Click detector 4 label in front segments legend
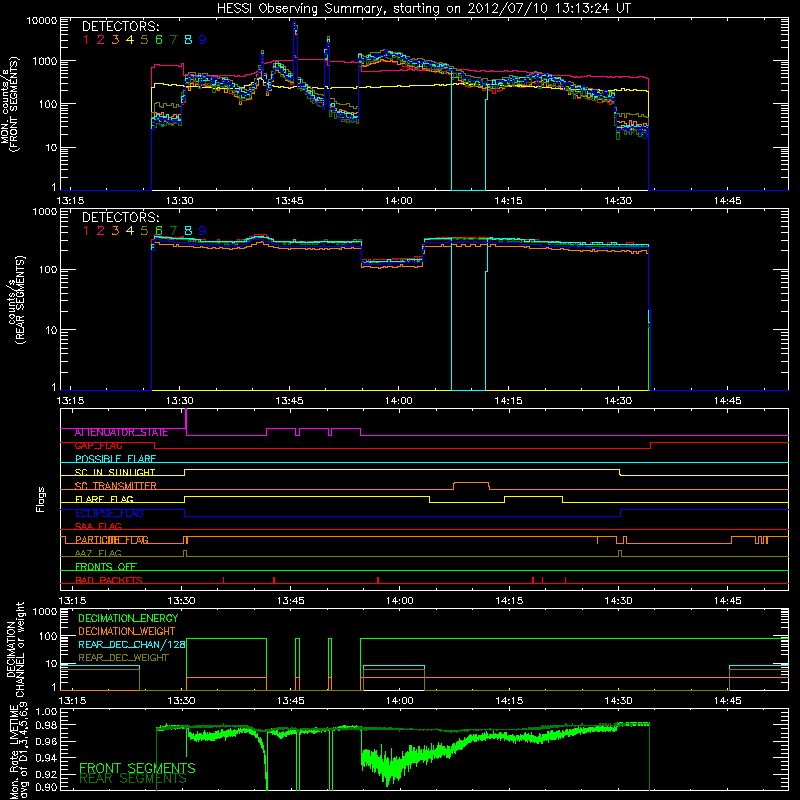This screenshot has width=800, height=800. pos(130,40)
